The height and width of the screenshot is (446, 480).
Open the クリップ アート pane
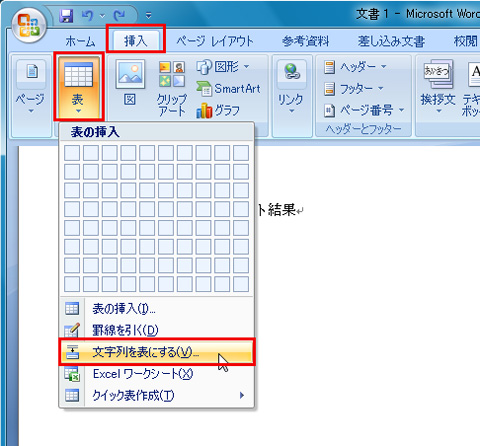coord(172,89)
